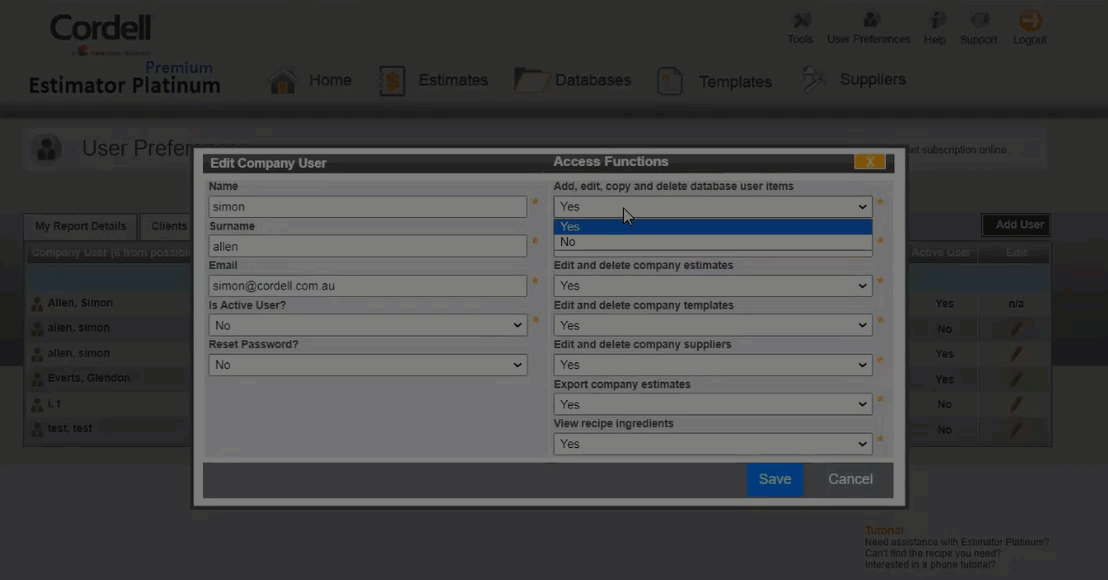Click edit pencil in last table row
This screenshot has height=580, width=1108.
coord(1016,430)
